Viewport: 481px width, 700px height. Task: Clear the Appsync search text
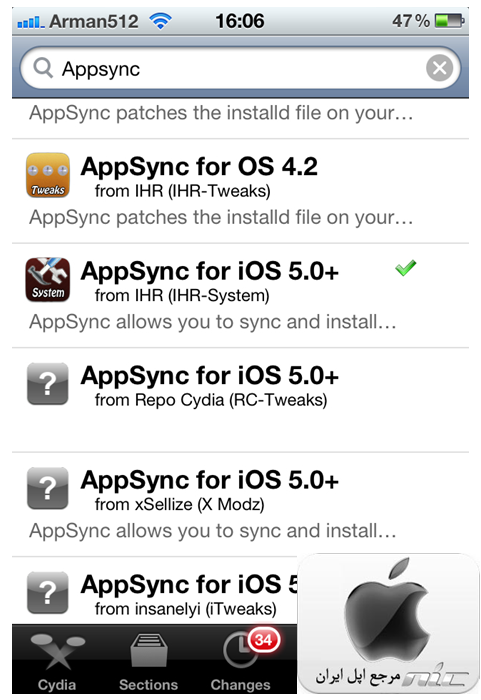coord(439,68)
